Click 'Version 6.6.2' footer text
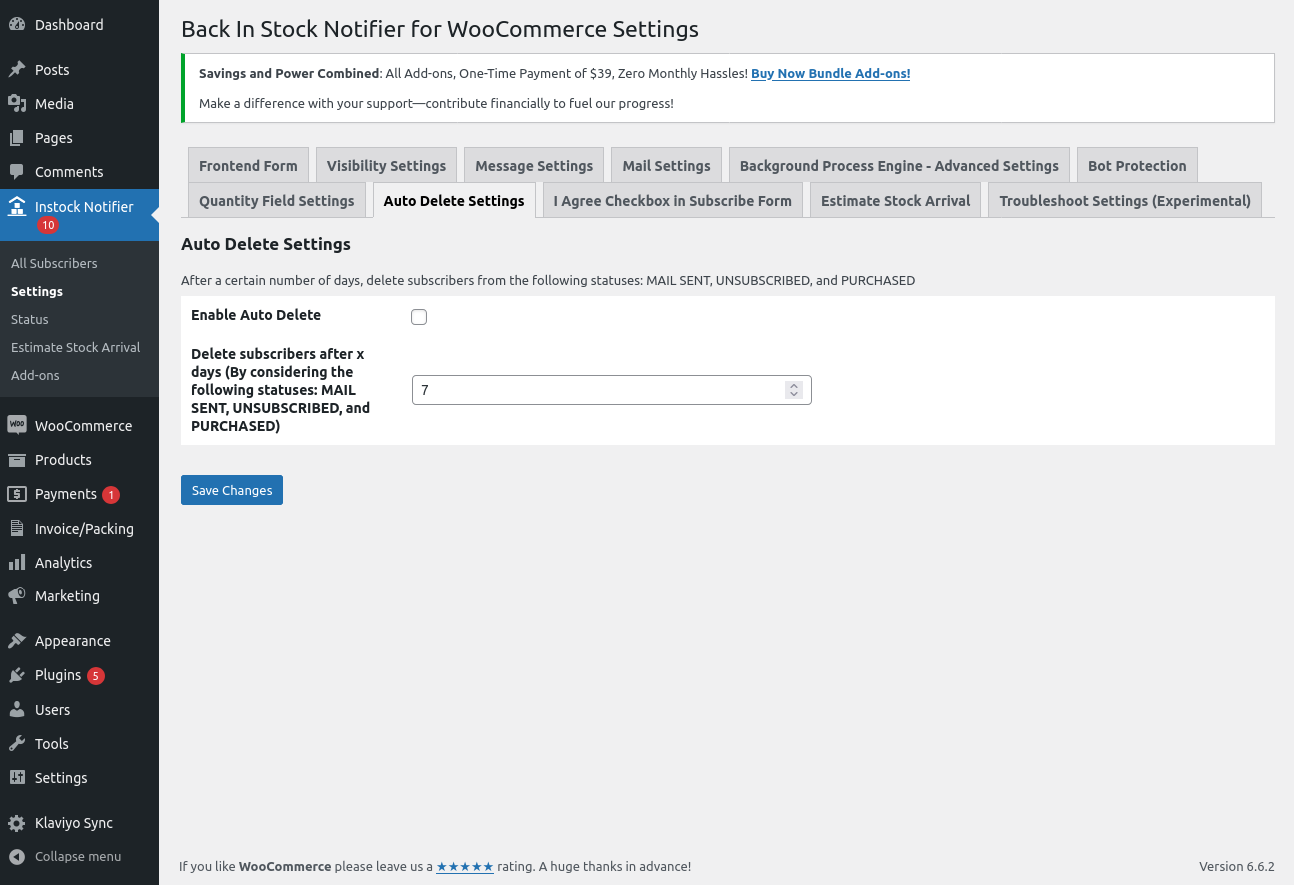Screen dimensions: 1294x885 [x=1237, y=867]
